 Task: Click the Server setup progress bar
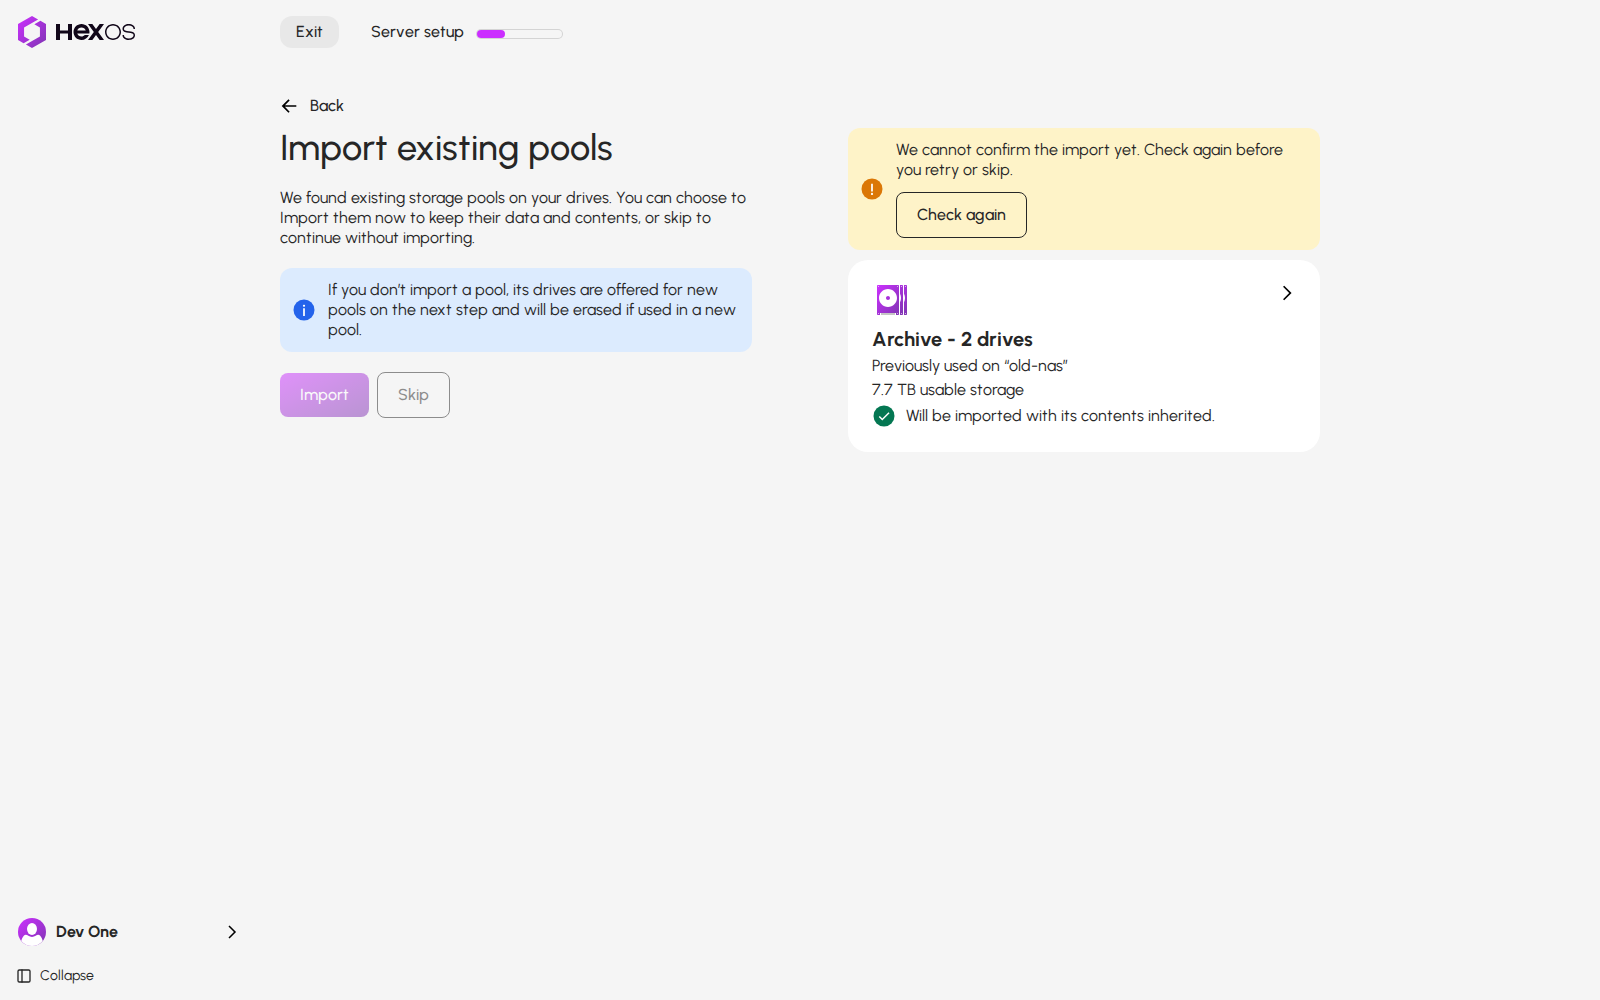pyautogui.click(x=520, y=33)
